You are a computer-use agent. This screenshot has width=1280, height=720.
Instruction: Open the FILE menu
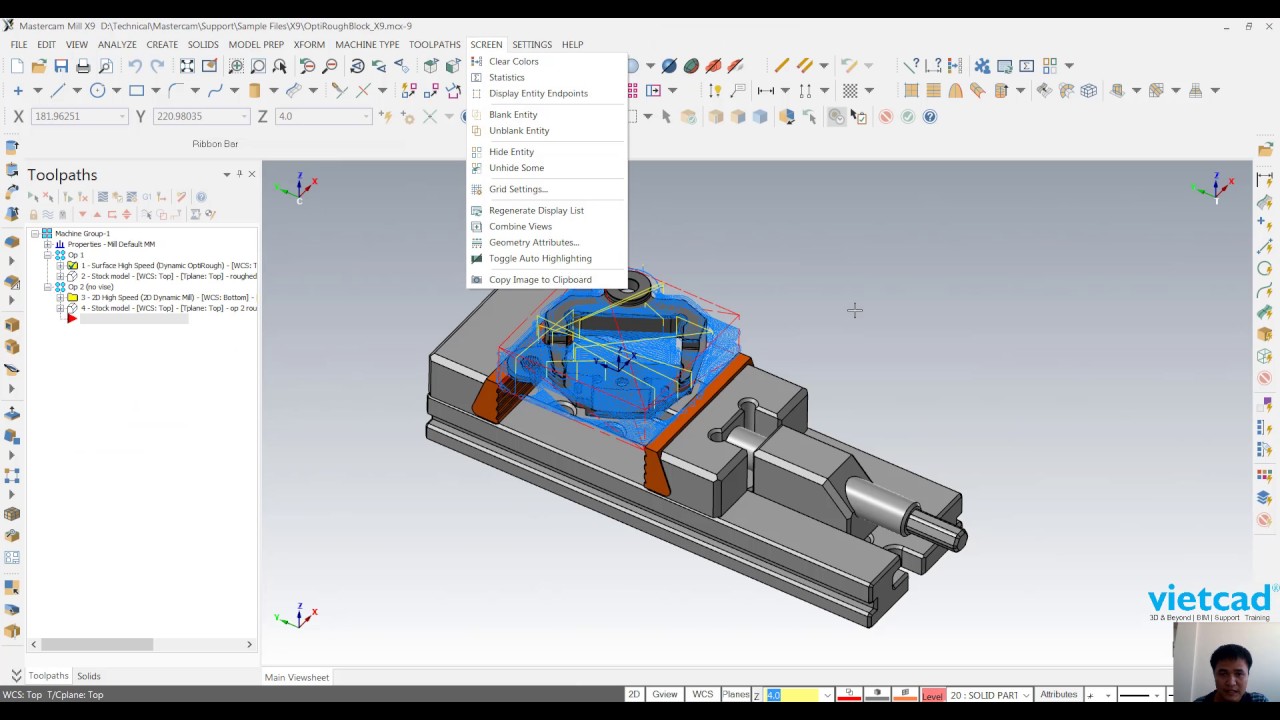pos(19,44)
